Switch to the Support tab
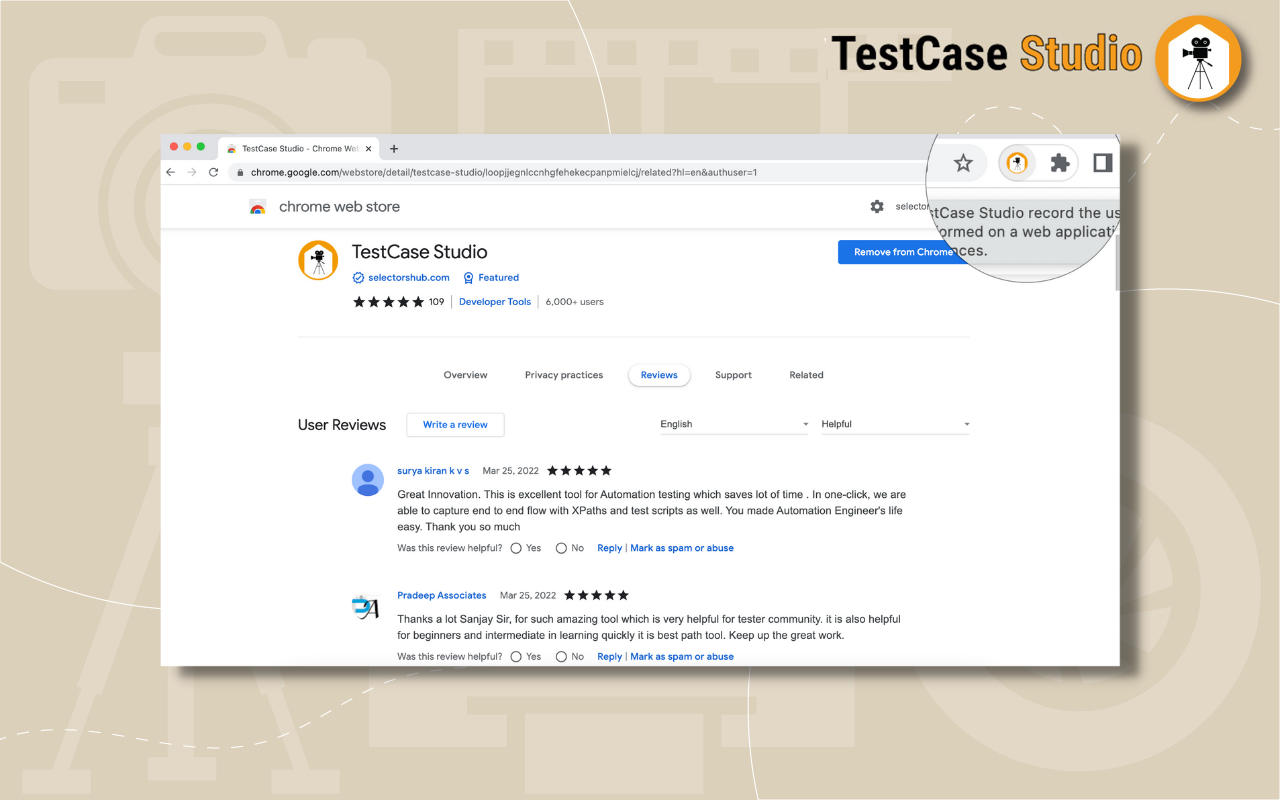Screen dimensions: 1280x800 [733, 375]
